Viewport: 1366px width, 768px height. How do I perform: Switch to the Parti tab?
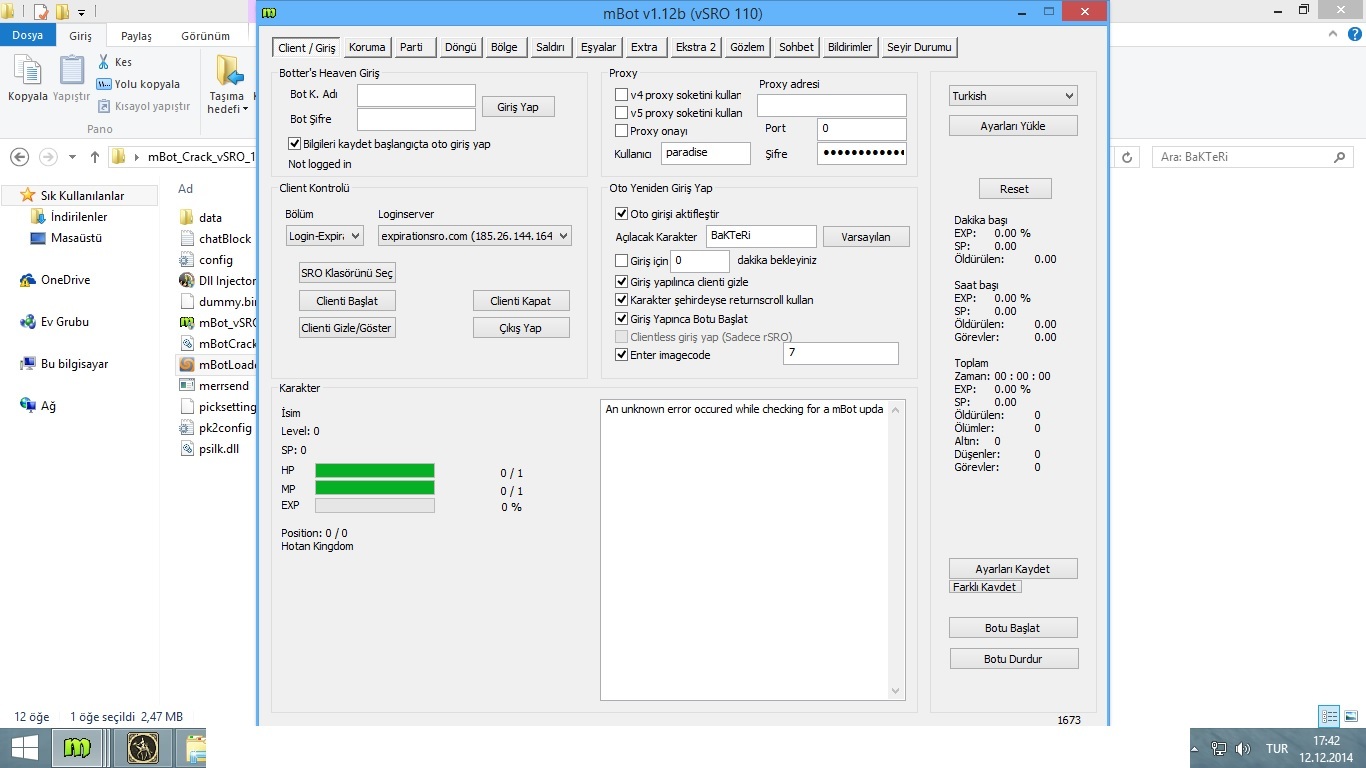coord(411,47)
